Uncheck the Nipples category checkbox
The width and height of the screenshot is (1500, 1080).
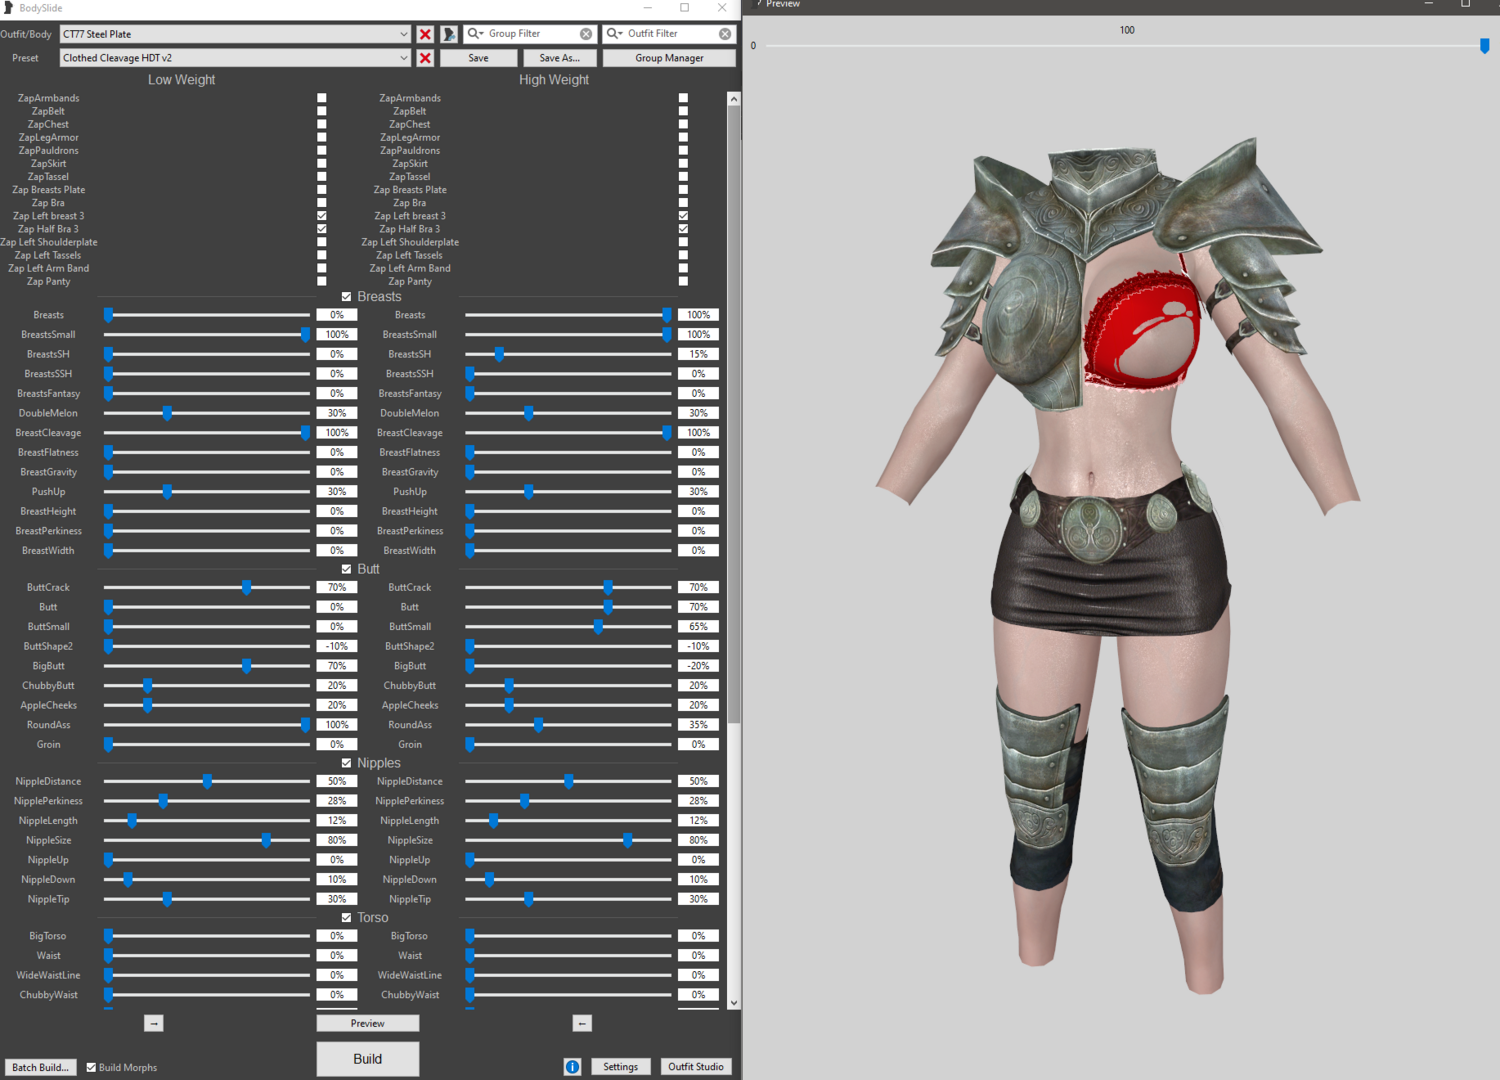pyautogui.click(x=346, y=763)
